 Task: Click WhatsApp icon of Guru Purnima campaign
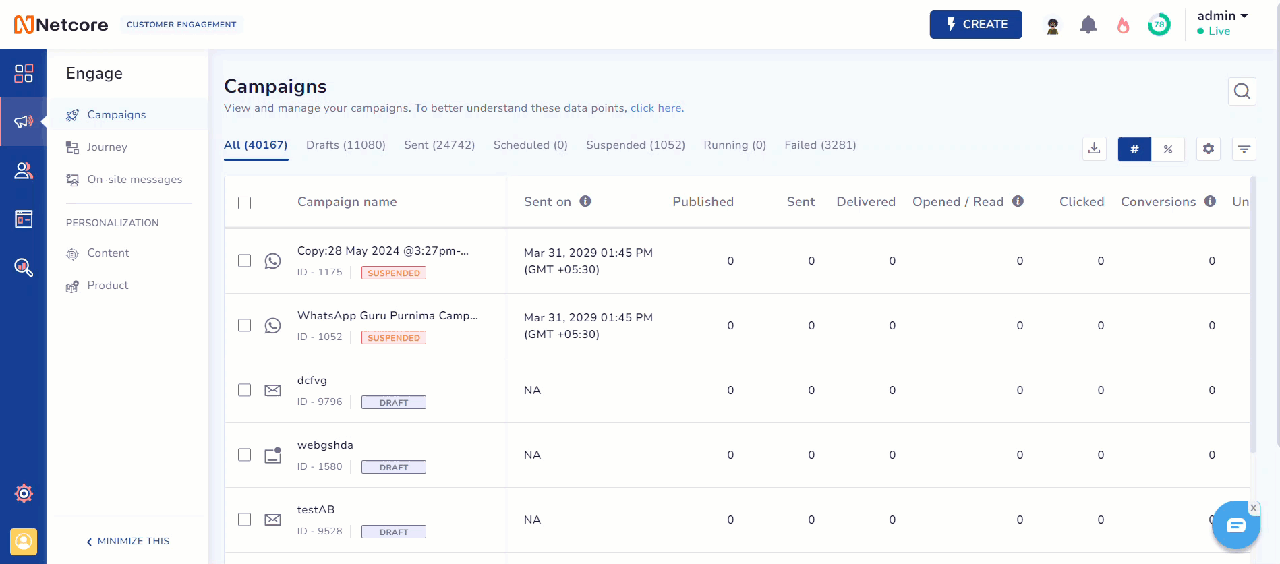coord(273,326)
